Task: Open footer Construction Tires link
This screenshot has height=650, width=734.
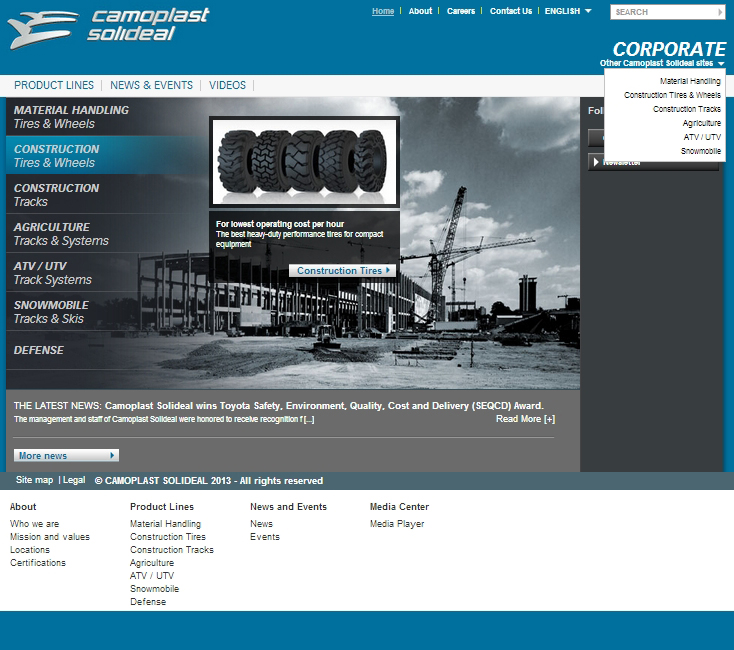Action: tap(168, 537)
